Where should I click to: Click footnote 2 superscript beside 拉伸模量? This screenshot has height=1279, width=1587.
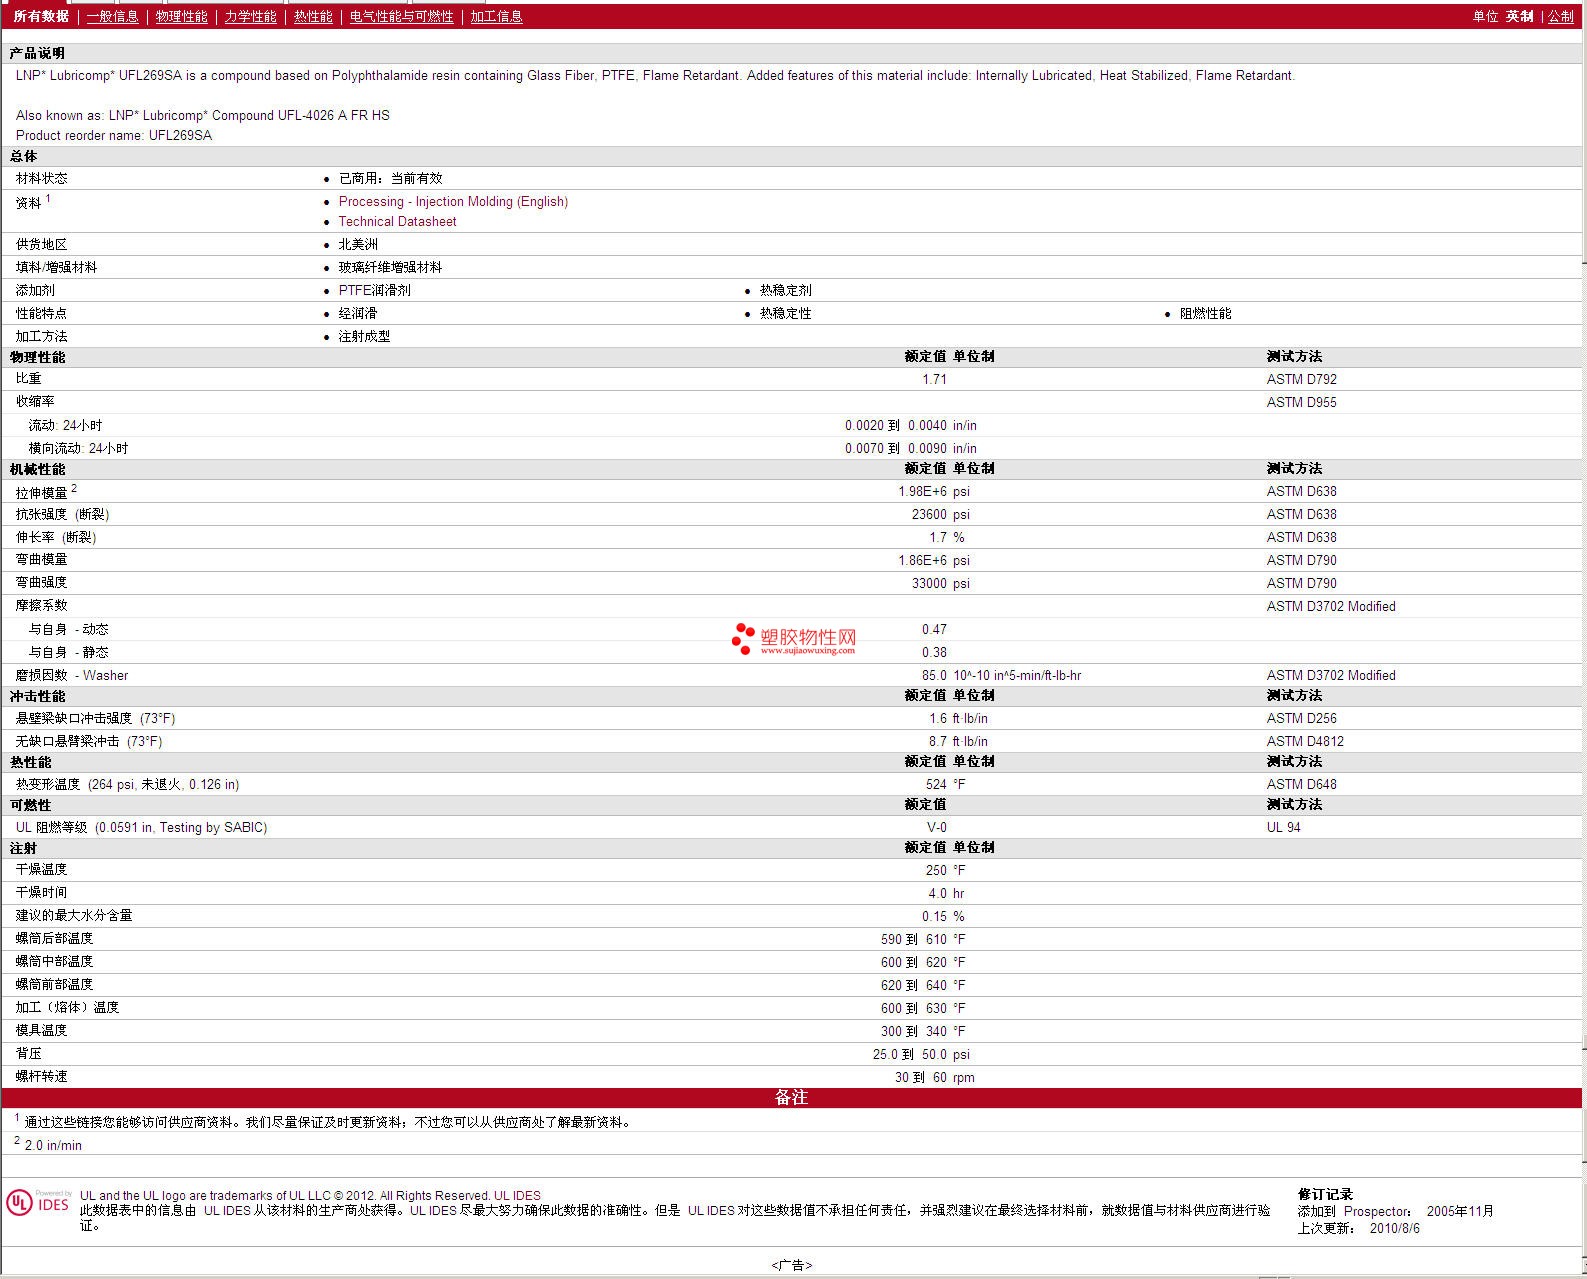click(74, 488)
